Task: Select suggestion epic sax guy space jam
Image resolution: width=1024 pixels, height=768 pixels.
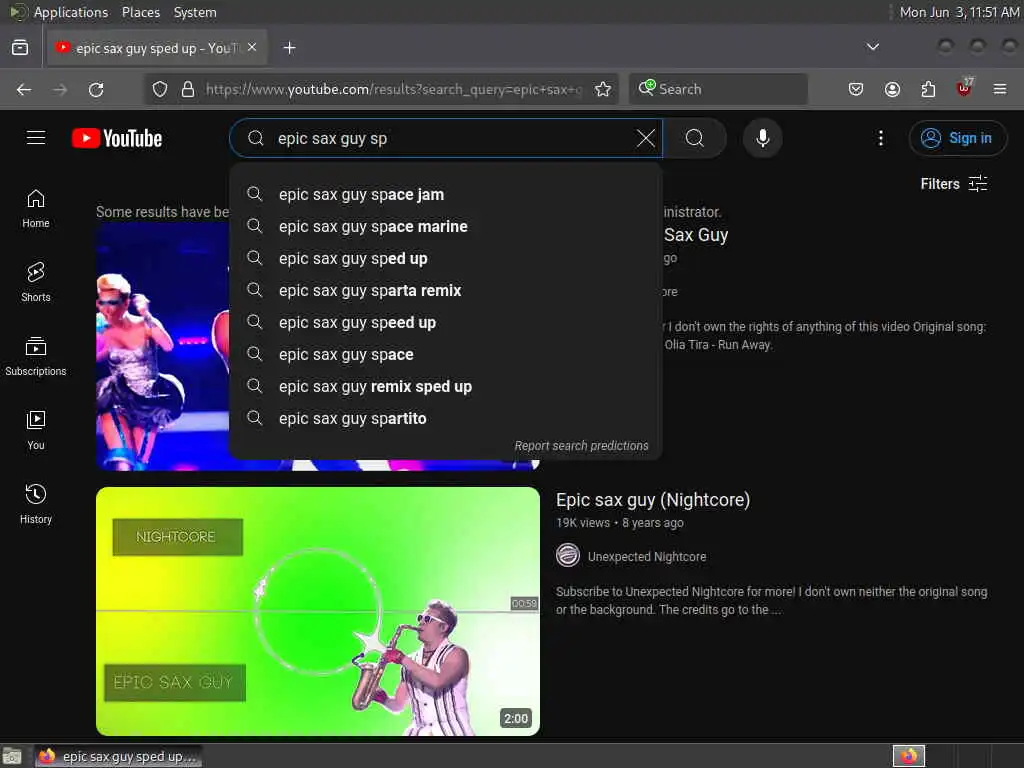Action: (x=446, y=195)
